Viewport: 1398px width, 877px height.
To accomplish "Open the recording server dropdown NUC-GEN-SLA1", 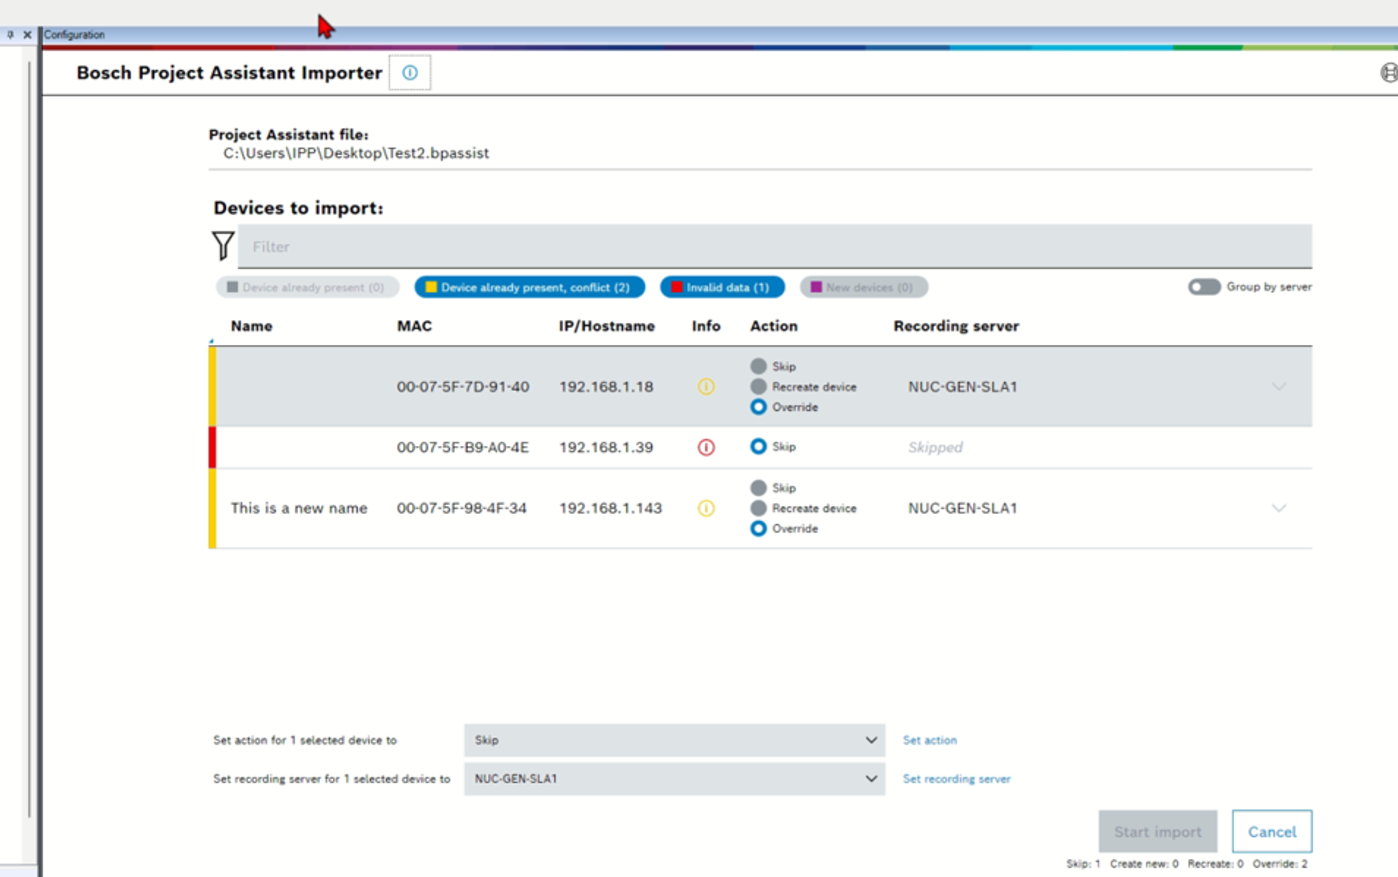I will (674, 778).
